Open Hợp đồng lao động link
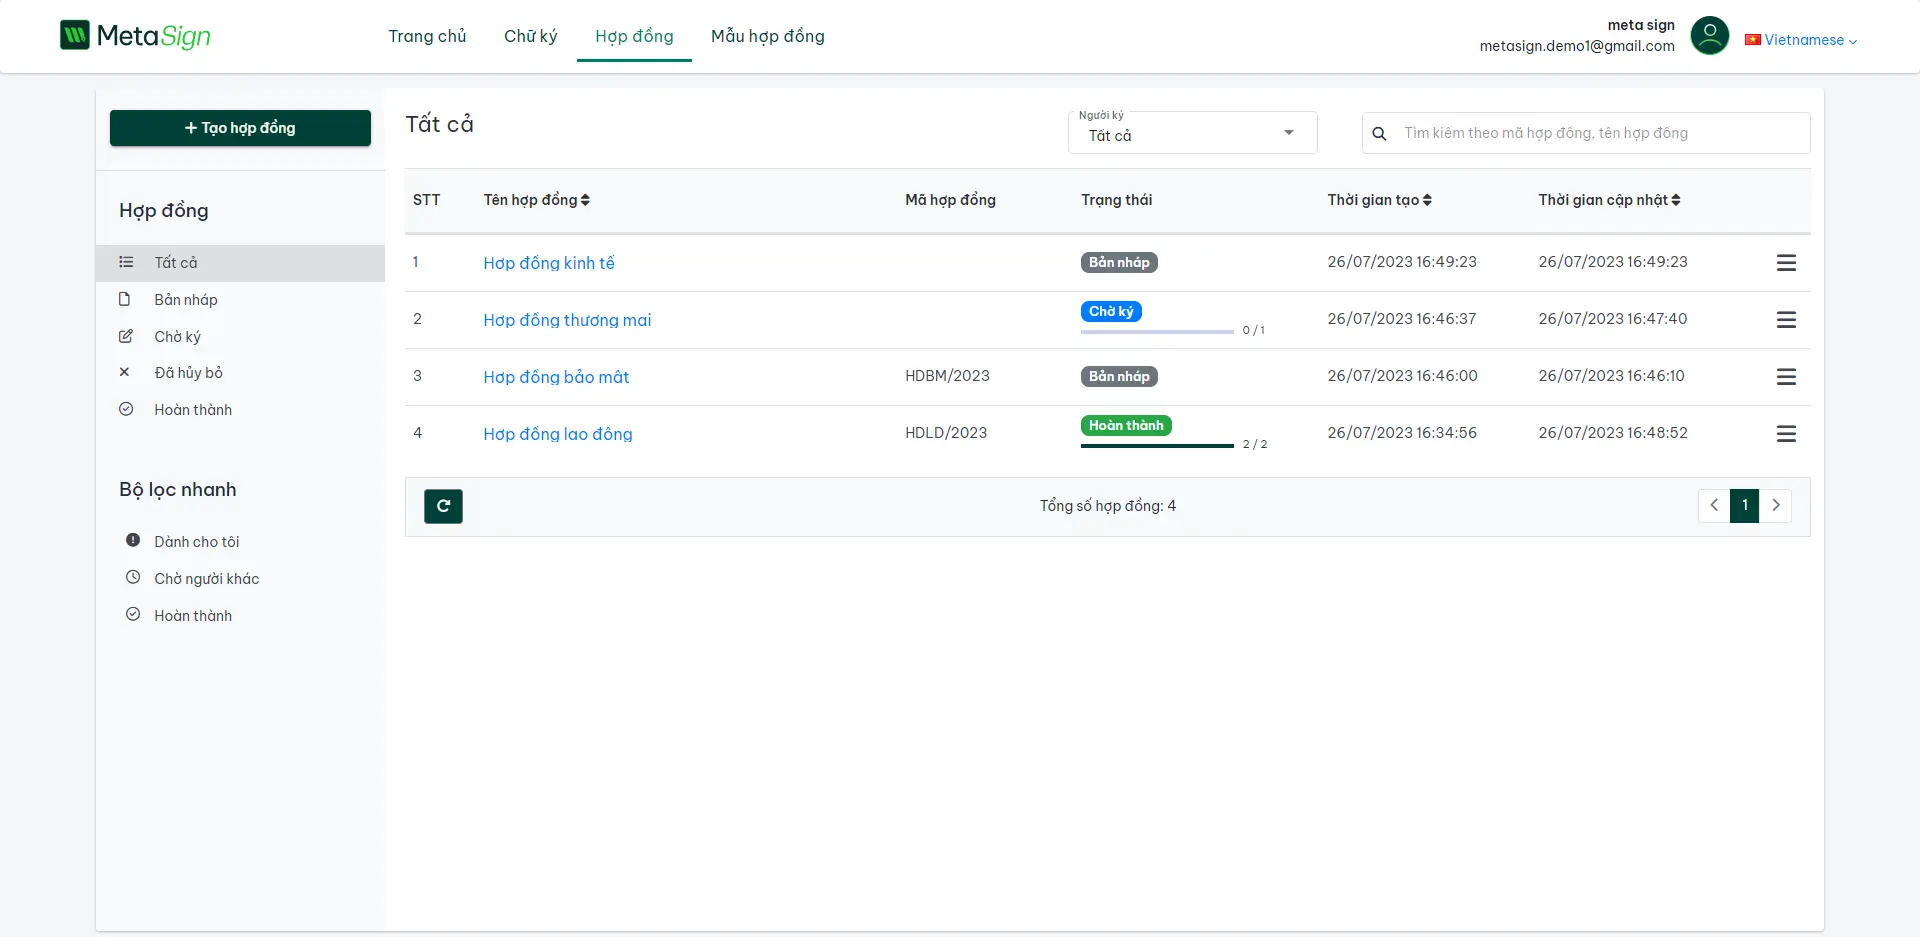Viewport: 1920px width, 937px height. point(558,434)
